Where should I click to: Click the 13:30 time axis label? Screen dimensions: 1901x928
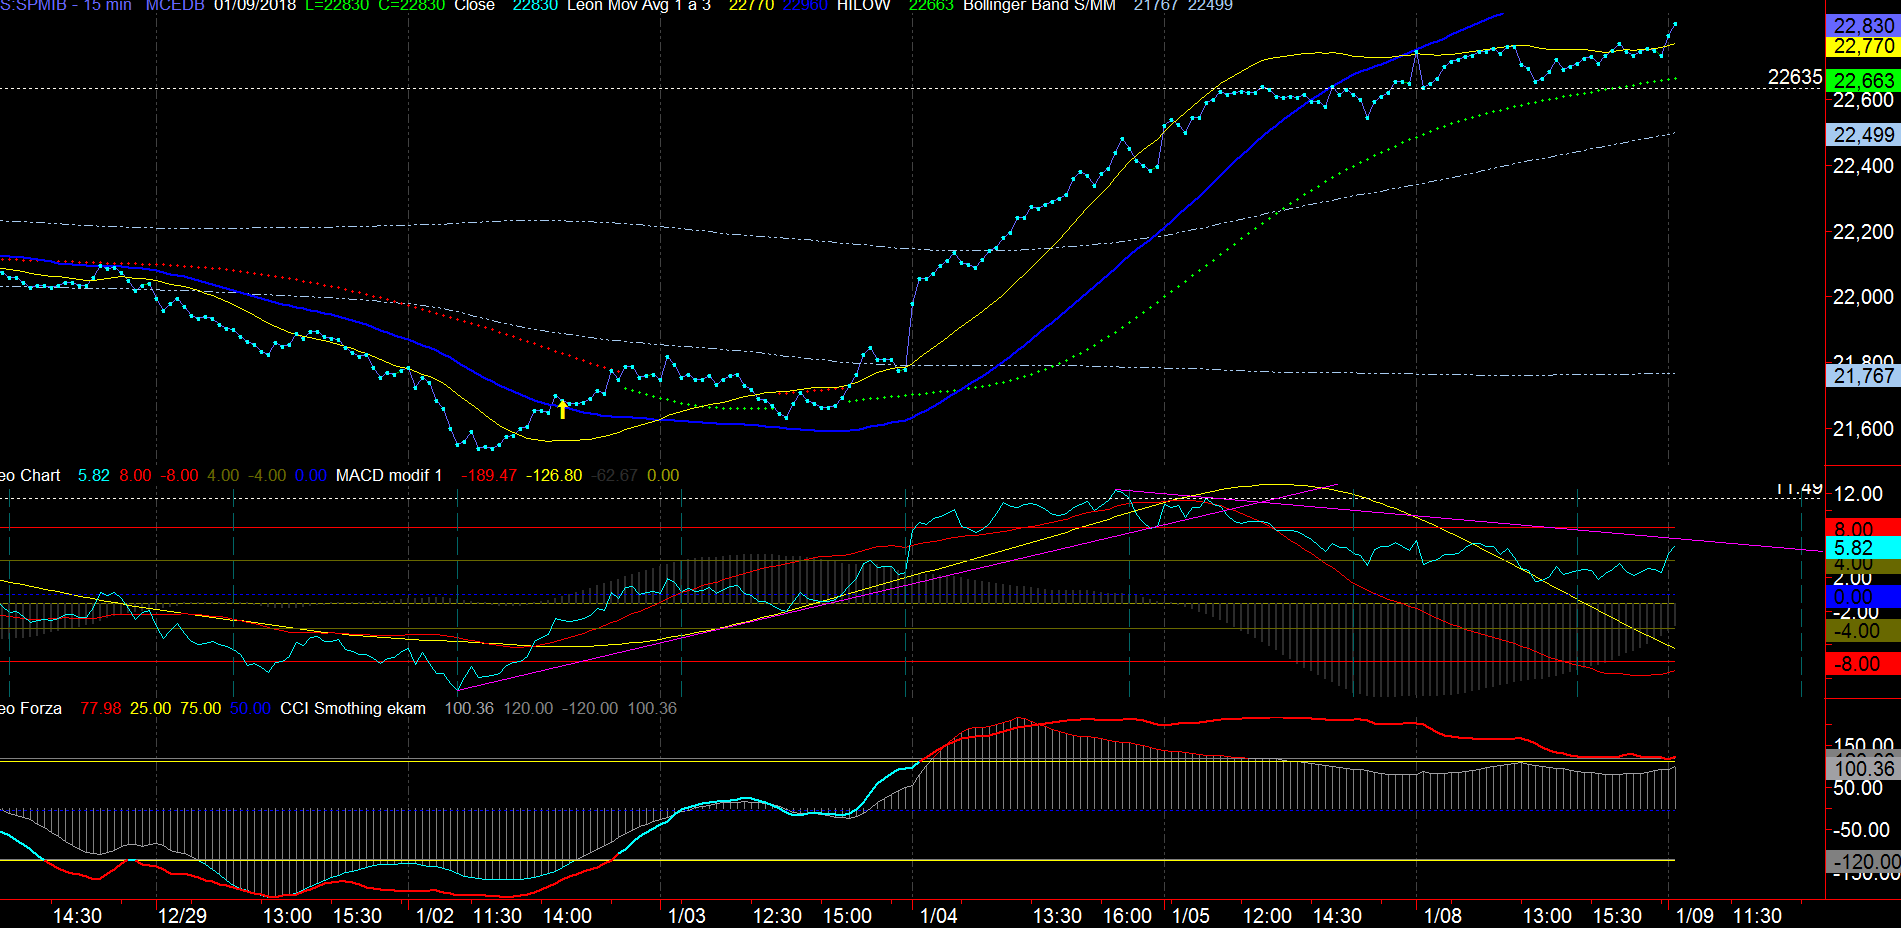1057,916
